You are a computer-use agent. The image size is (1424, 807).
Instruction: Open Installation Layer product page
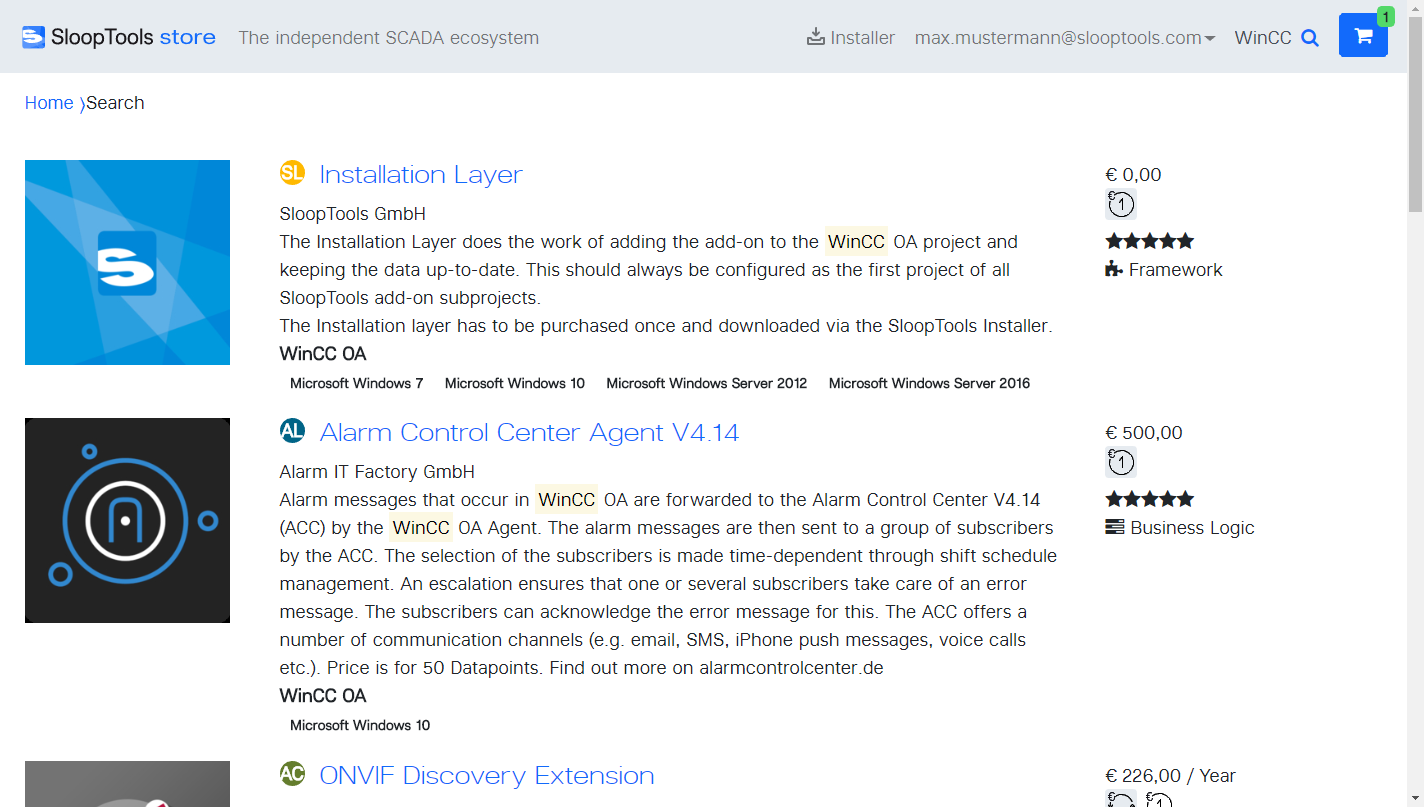click(421, 174)
